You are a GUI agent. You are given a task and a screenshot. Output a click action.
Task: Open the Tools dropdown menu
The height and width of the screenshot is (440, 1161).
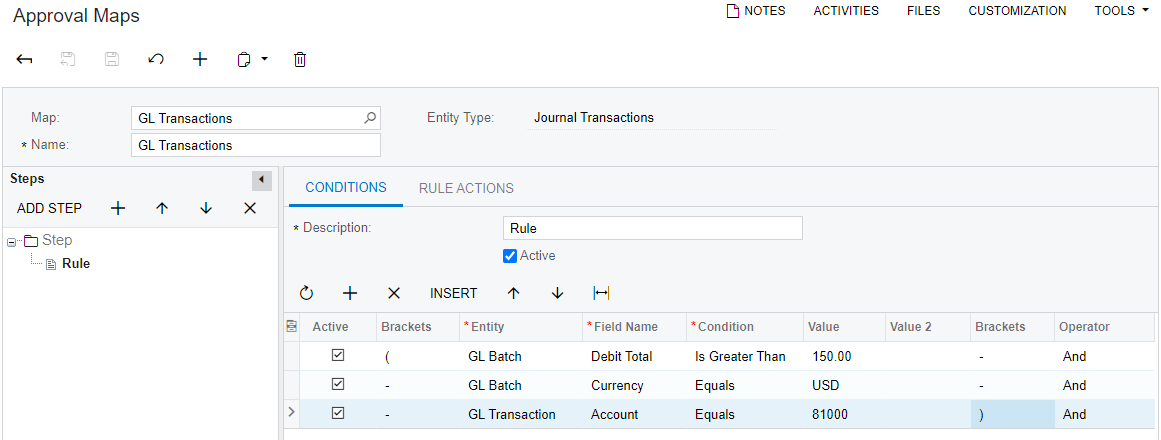[1121, 11]
